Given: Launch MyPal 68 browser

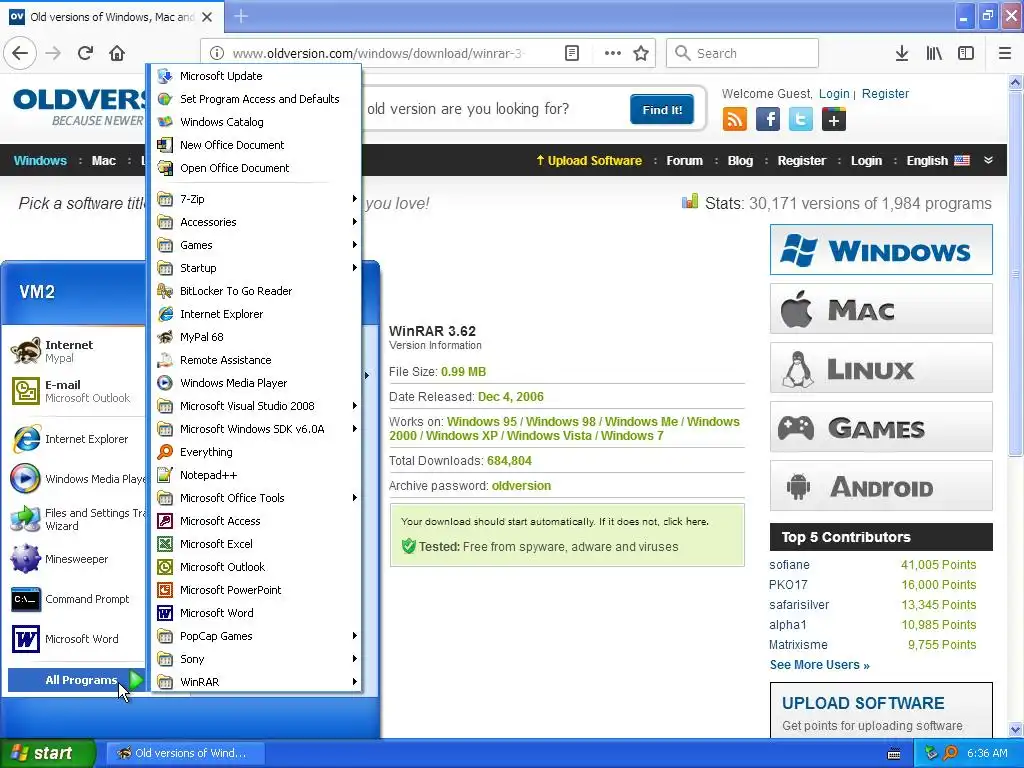Looking at the screenshot, I should (257, 337).
